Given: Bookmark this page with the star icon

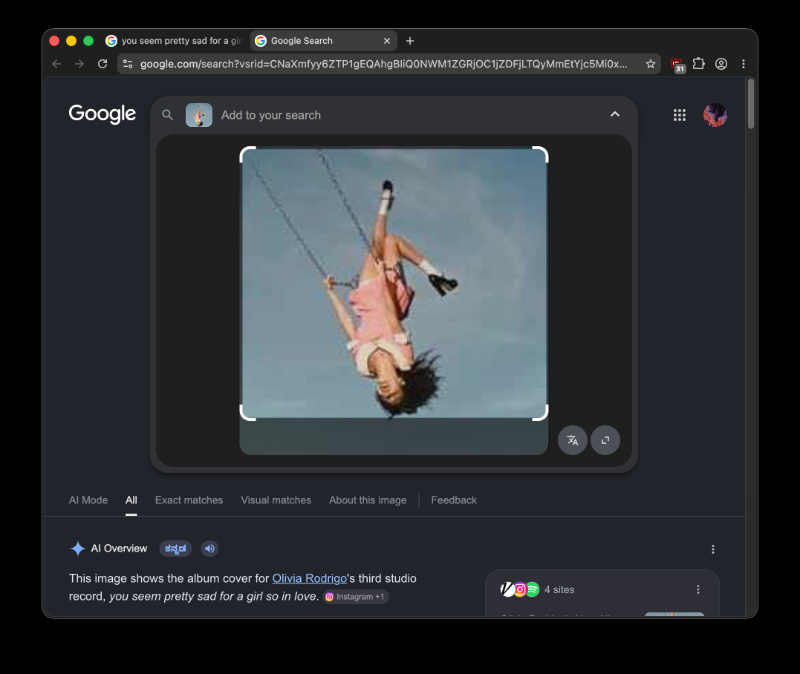Looking at the screenshot, I should pos(651,64).
